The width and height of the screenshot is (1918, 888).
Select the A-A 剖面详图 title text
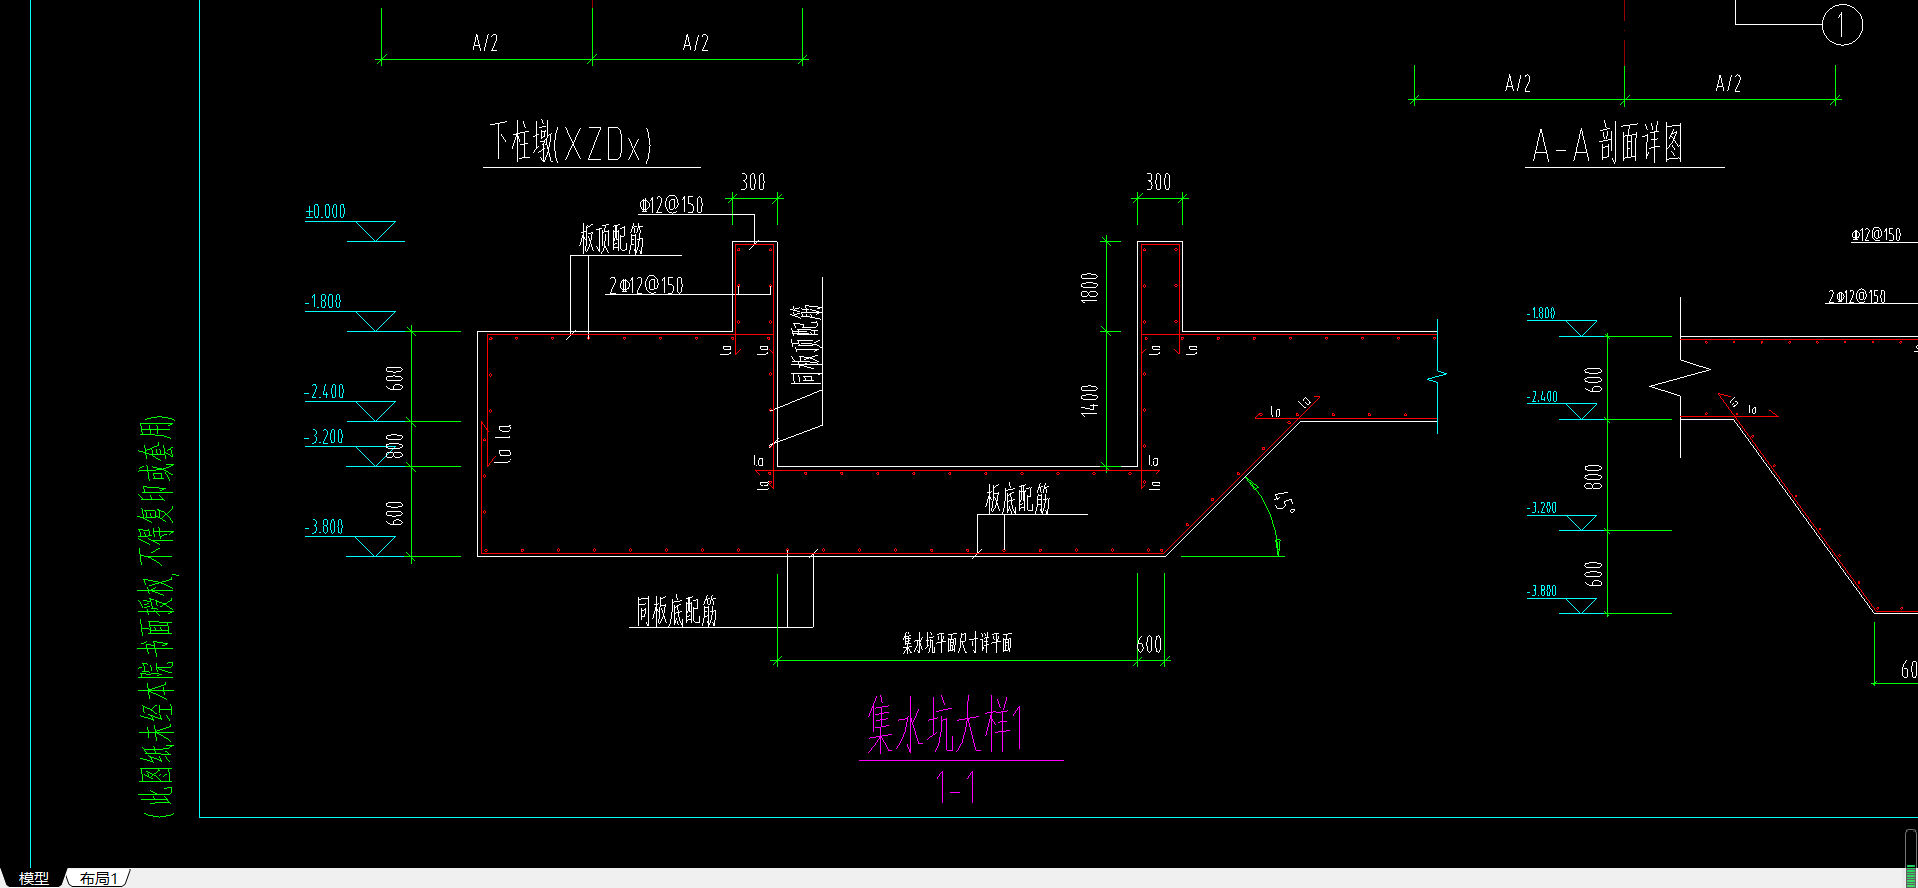click(1608, 144)
